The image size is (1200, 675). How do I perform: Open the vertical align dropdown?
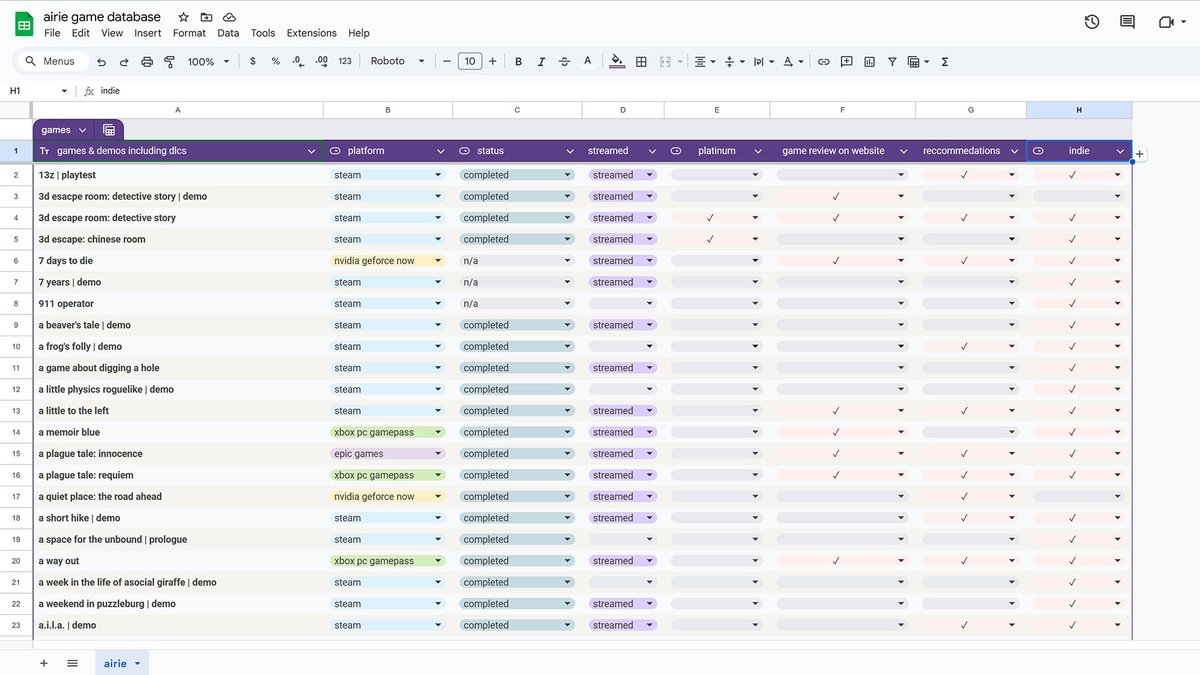tap(734, 62)
